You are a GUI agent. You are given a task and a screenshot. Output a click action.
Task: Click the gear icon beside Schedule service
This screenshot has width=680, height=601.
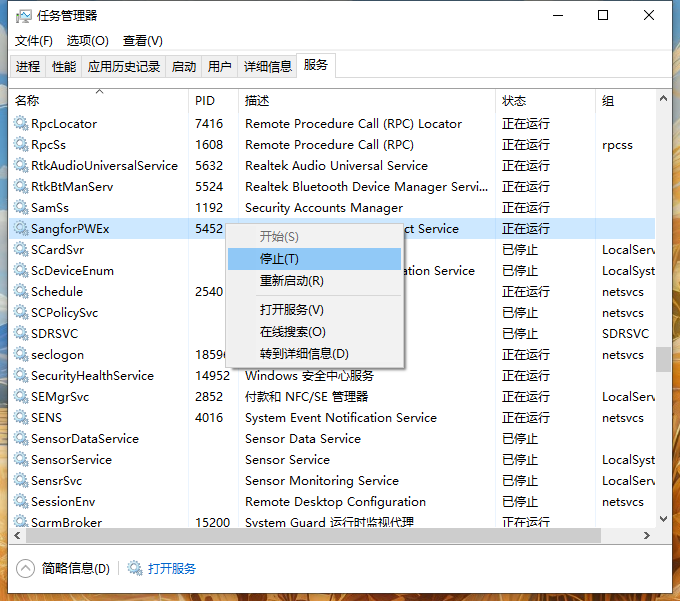click(x=21, y=292)
